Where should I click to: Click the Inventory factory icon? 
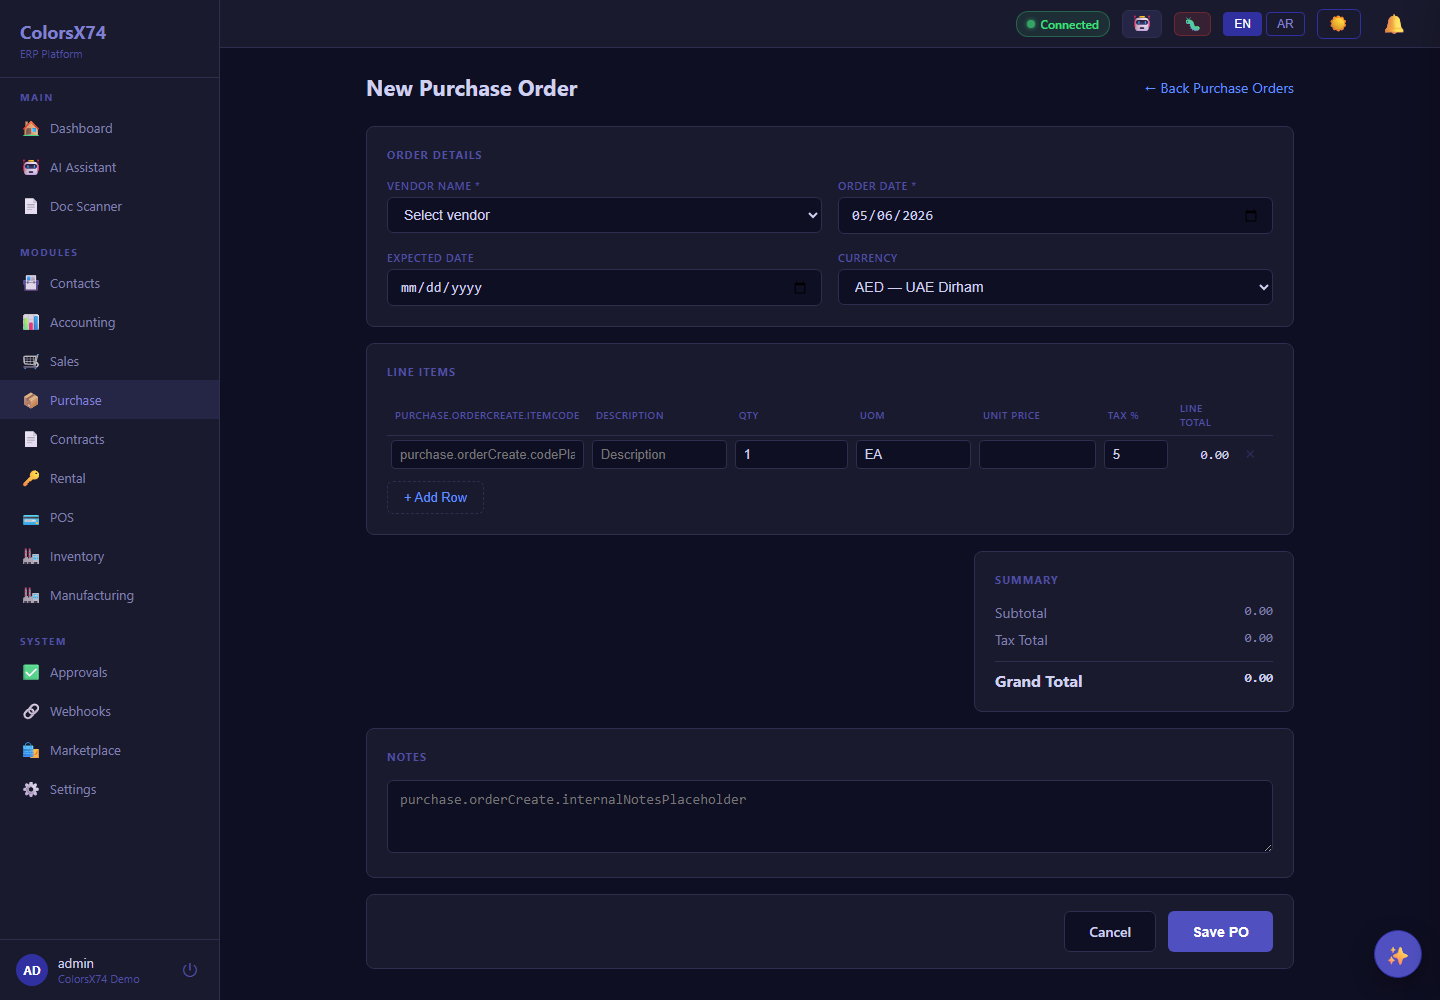coord(31,557)
